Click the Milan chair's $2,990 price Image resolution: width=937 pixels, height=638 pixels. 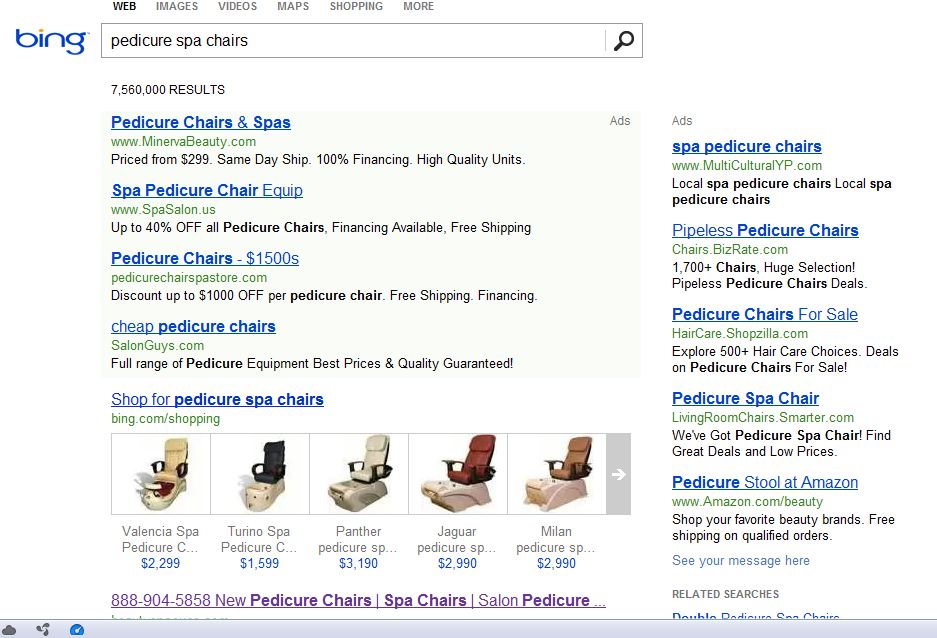[x=556, y=563]
